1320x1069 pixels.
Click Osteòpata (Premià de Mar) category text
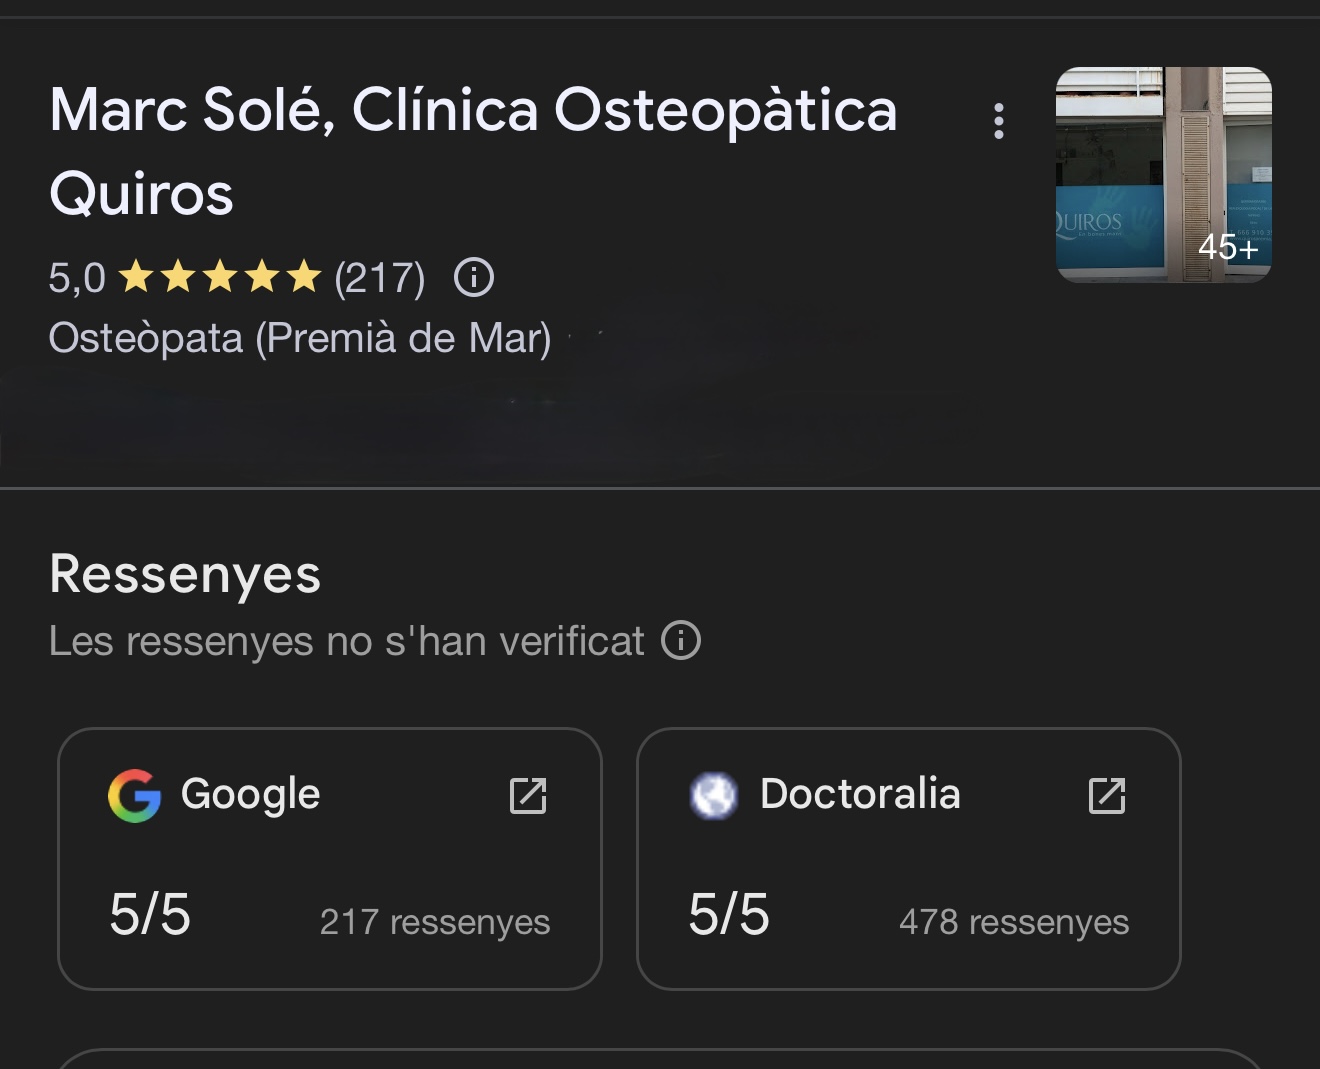pyautogui.click(x=300, y=338)
